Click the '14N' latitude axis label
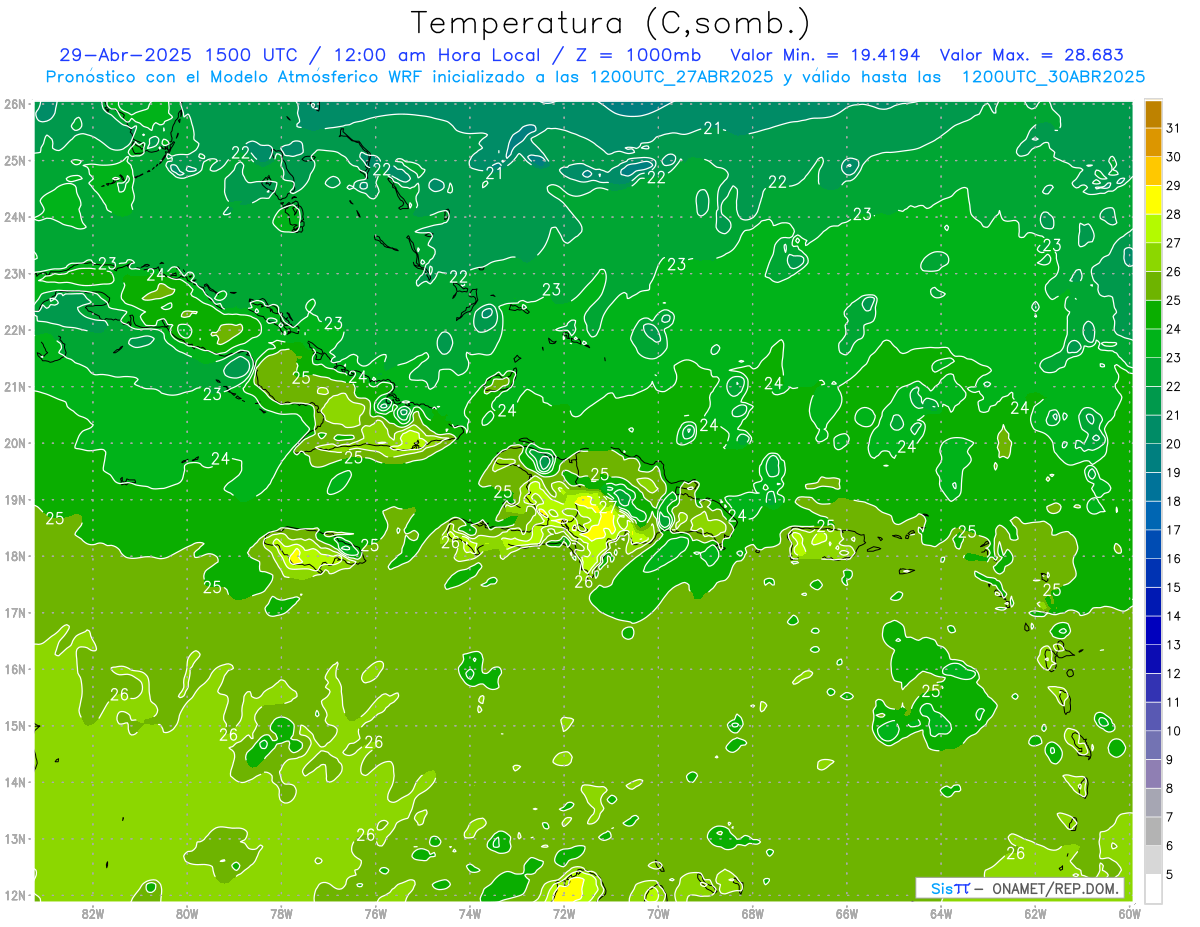The width and height of the screenshot is (1200, 927). coord(15,782)
